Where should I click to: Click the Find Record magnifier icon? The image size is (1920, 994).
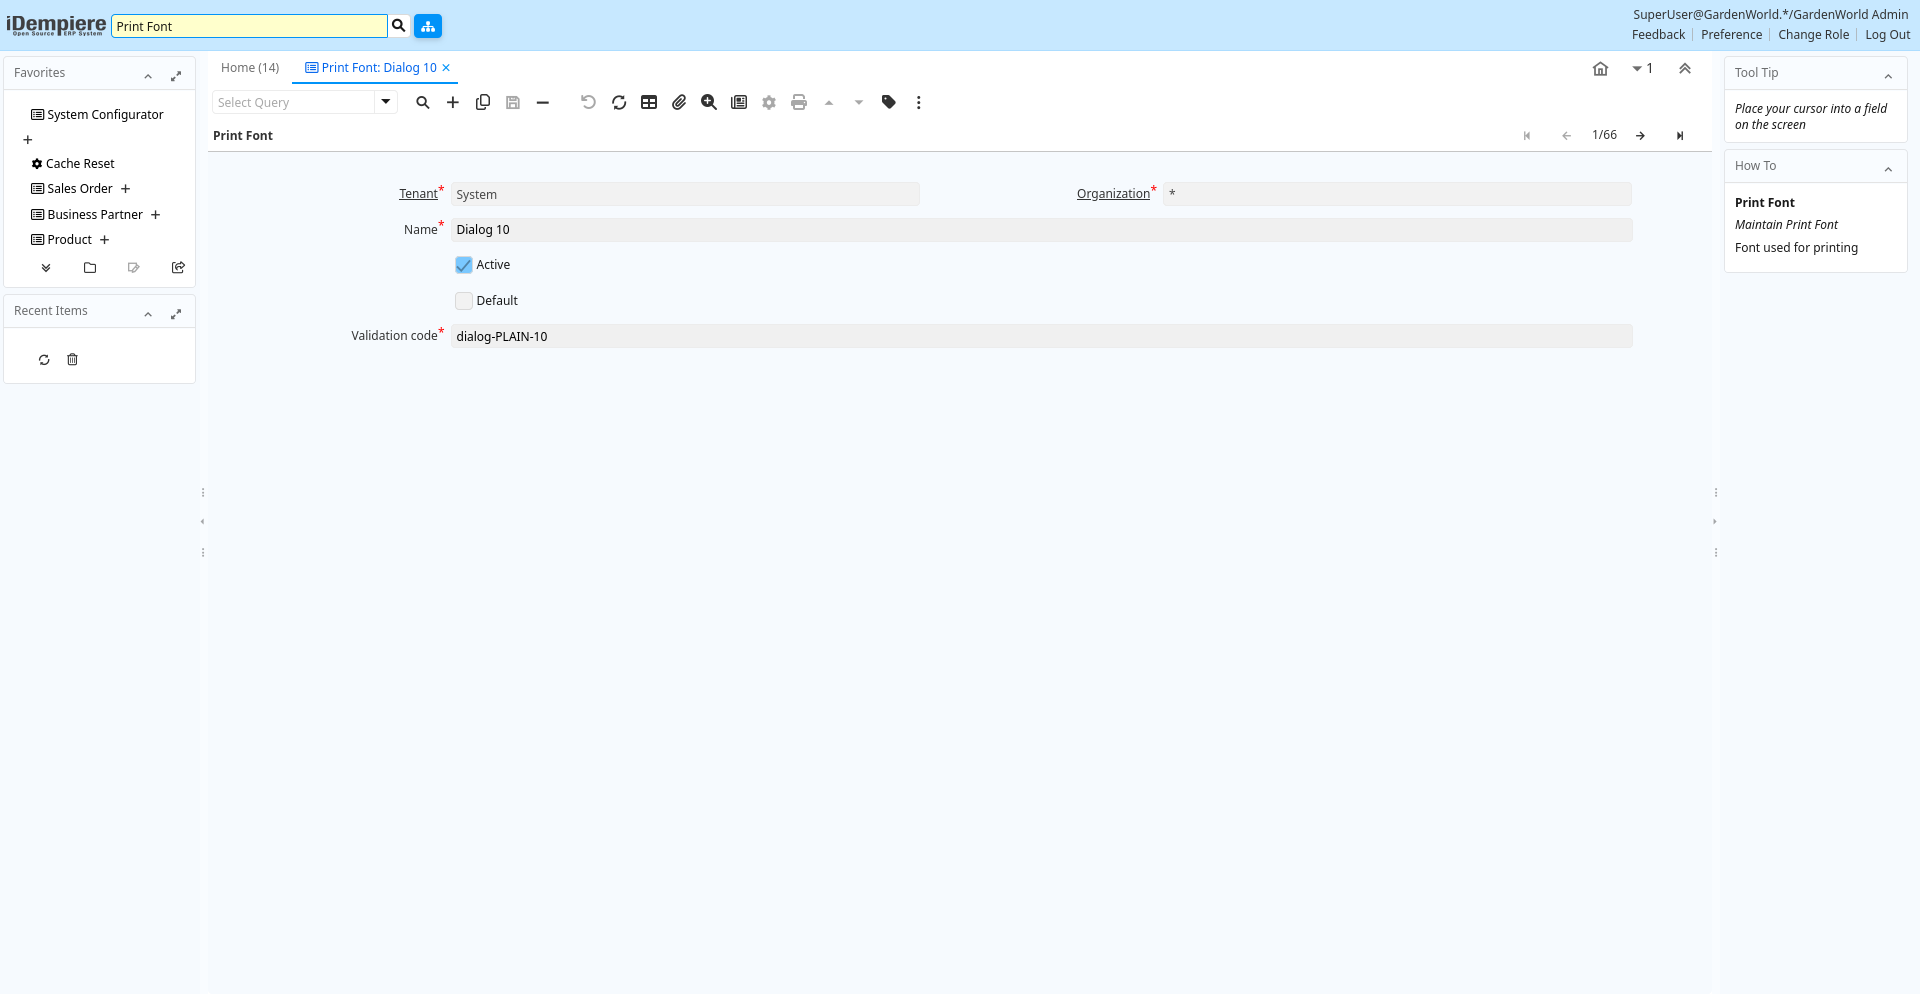click(x=423, y=102)
